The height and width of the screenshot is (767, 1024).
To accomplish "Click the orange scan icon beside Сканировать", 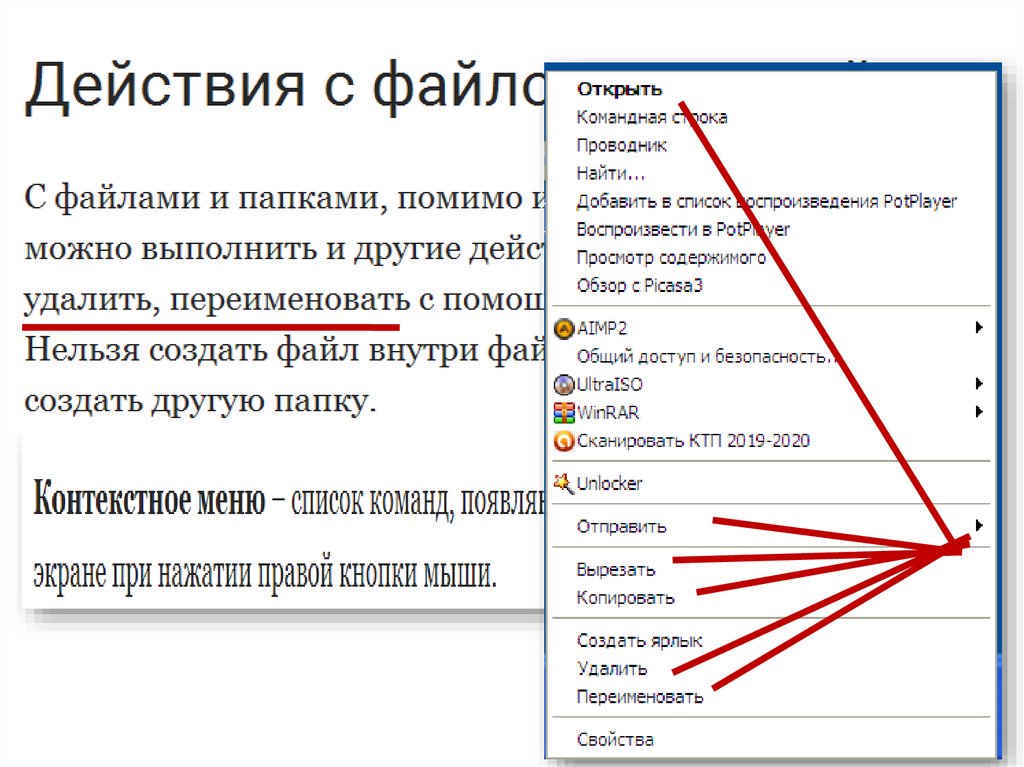I will [564, 441].
